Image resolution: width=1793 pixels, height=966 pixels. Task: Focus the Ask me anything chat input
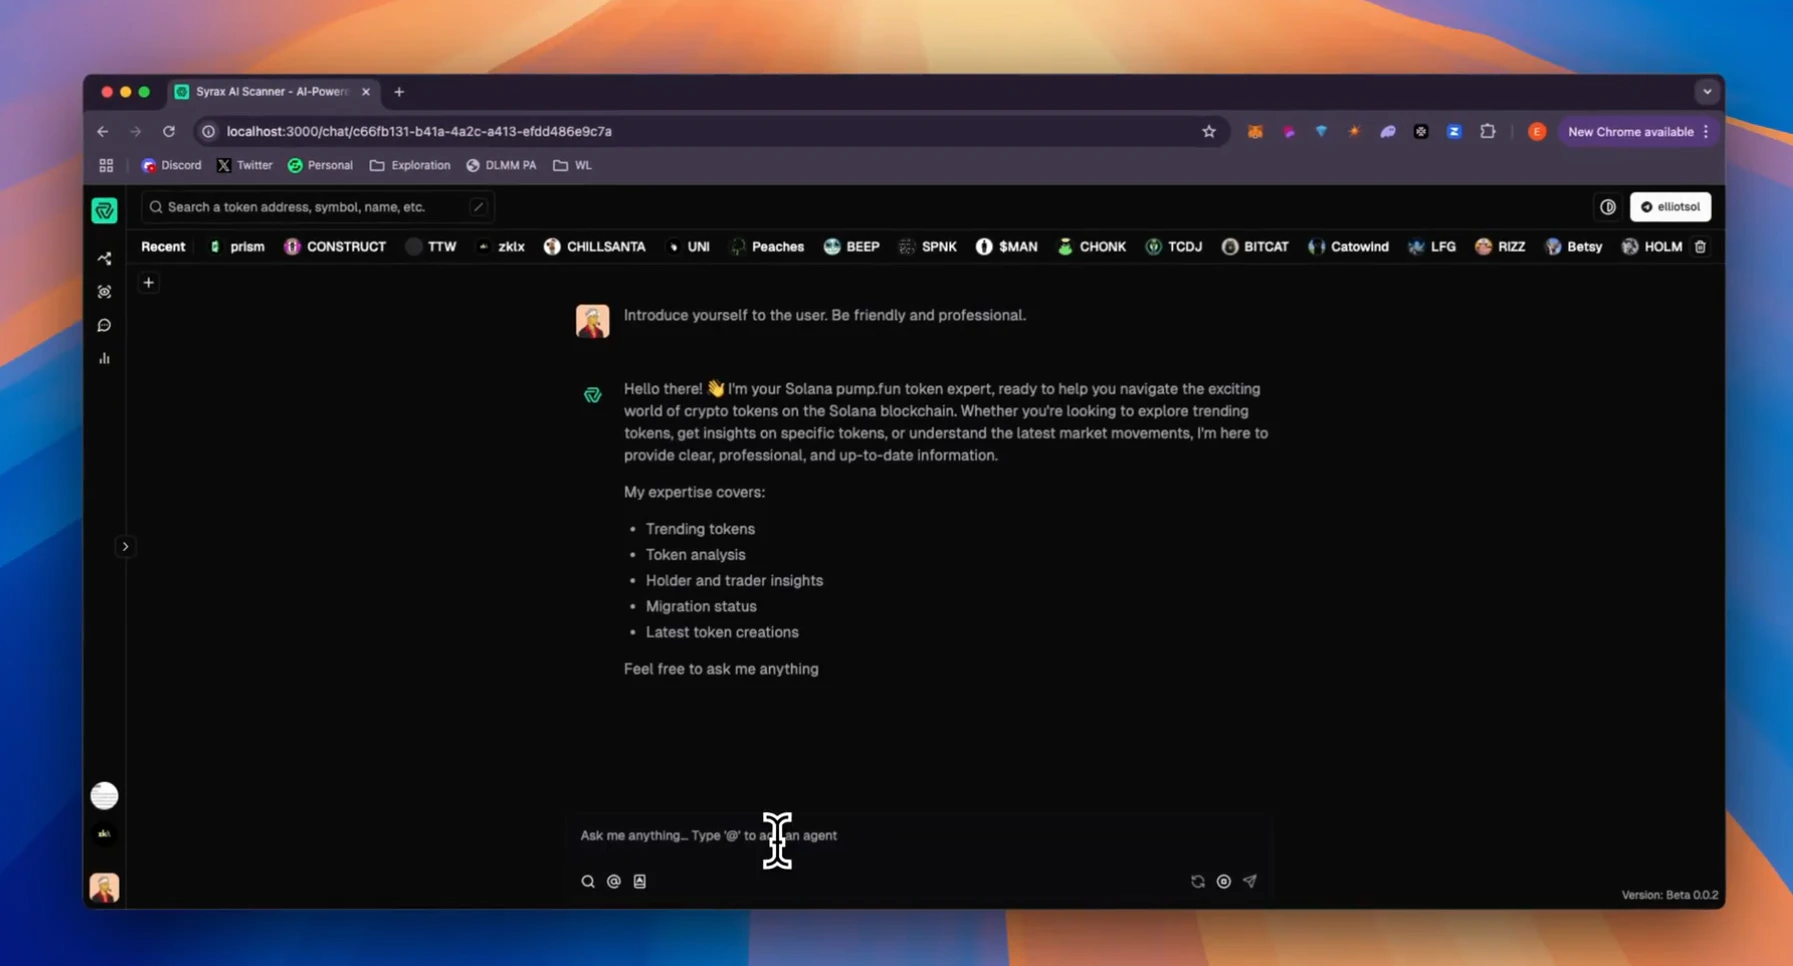pyautogui.click(x=918, y=835)
